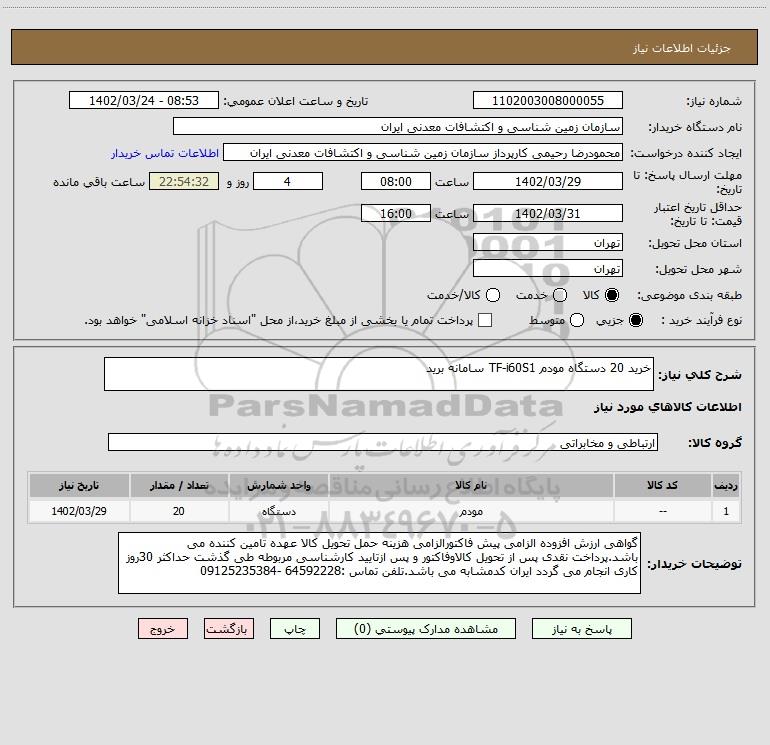Click the table date cell 1402/03/29
Screen dimensions: 770x745
click(x=79, y=511)
